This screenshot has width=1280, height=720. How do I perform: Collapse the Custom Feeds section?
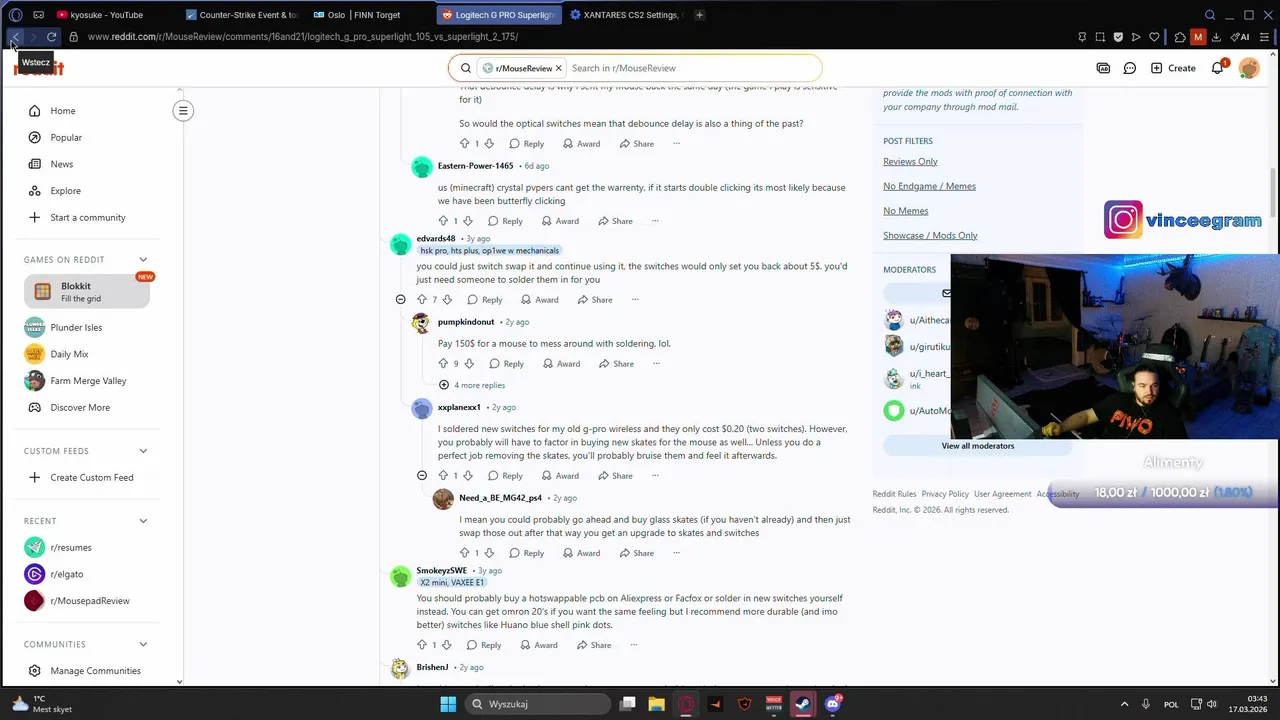tap(143, 451)
